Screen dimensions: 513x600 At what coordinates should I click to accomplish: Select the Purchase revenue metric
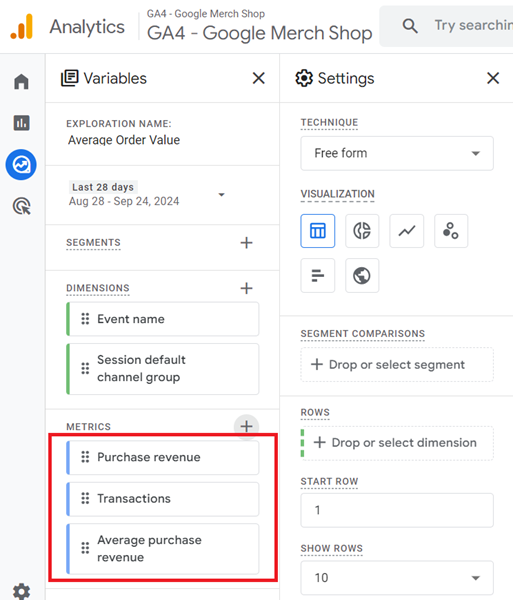(163, 457)
